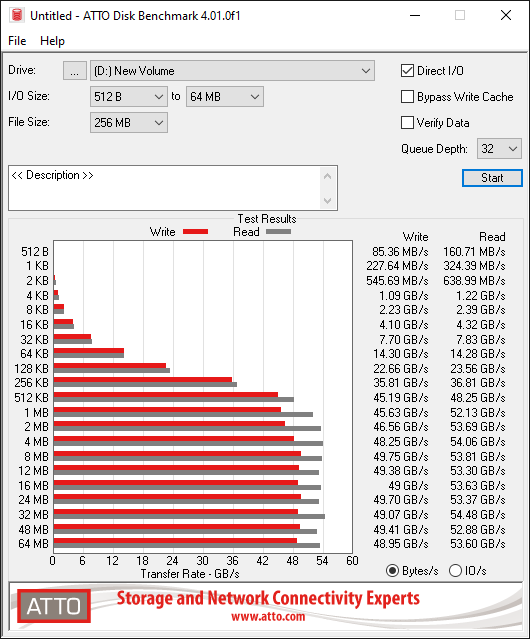Uncheck the Direct I/O checkbox

pyautogui.click(x=407, y=71)
